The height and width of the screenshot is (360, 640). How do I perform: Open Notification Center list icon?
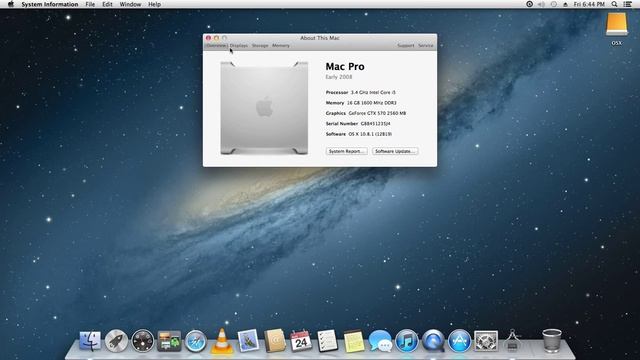pyautogui.click(x=628, y=4)
